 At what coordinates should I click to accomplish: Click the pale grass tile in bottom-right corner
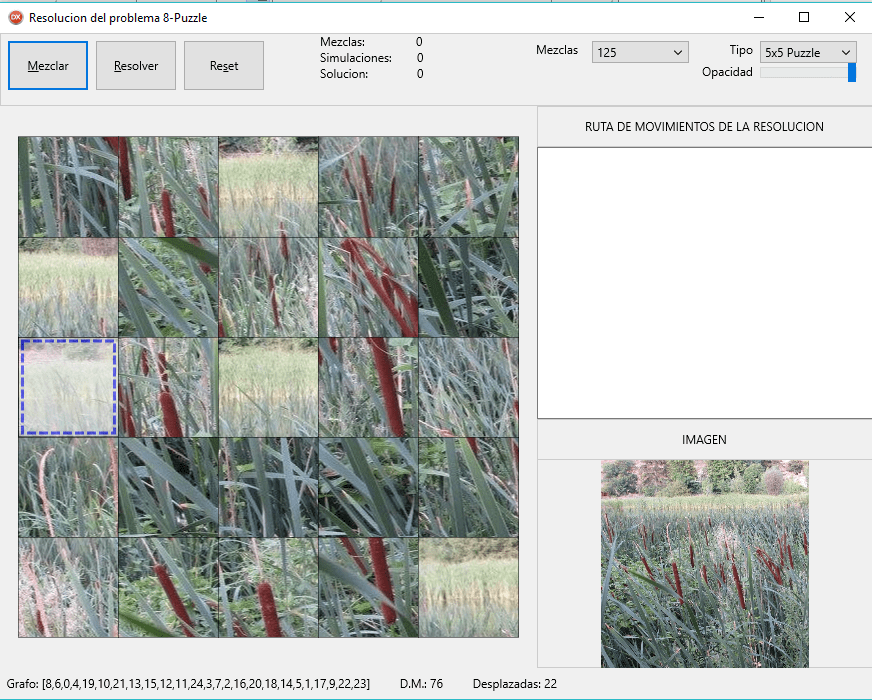coord(468,587)
